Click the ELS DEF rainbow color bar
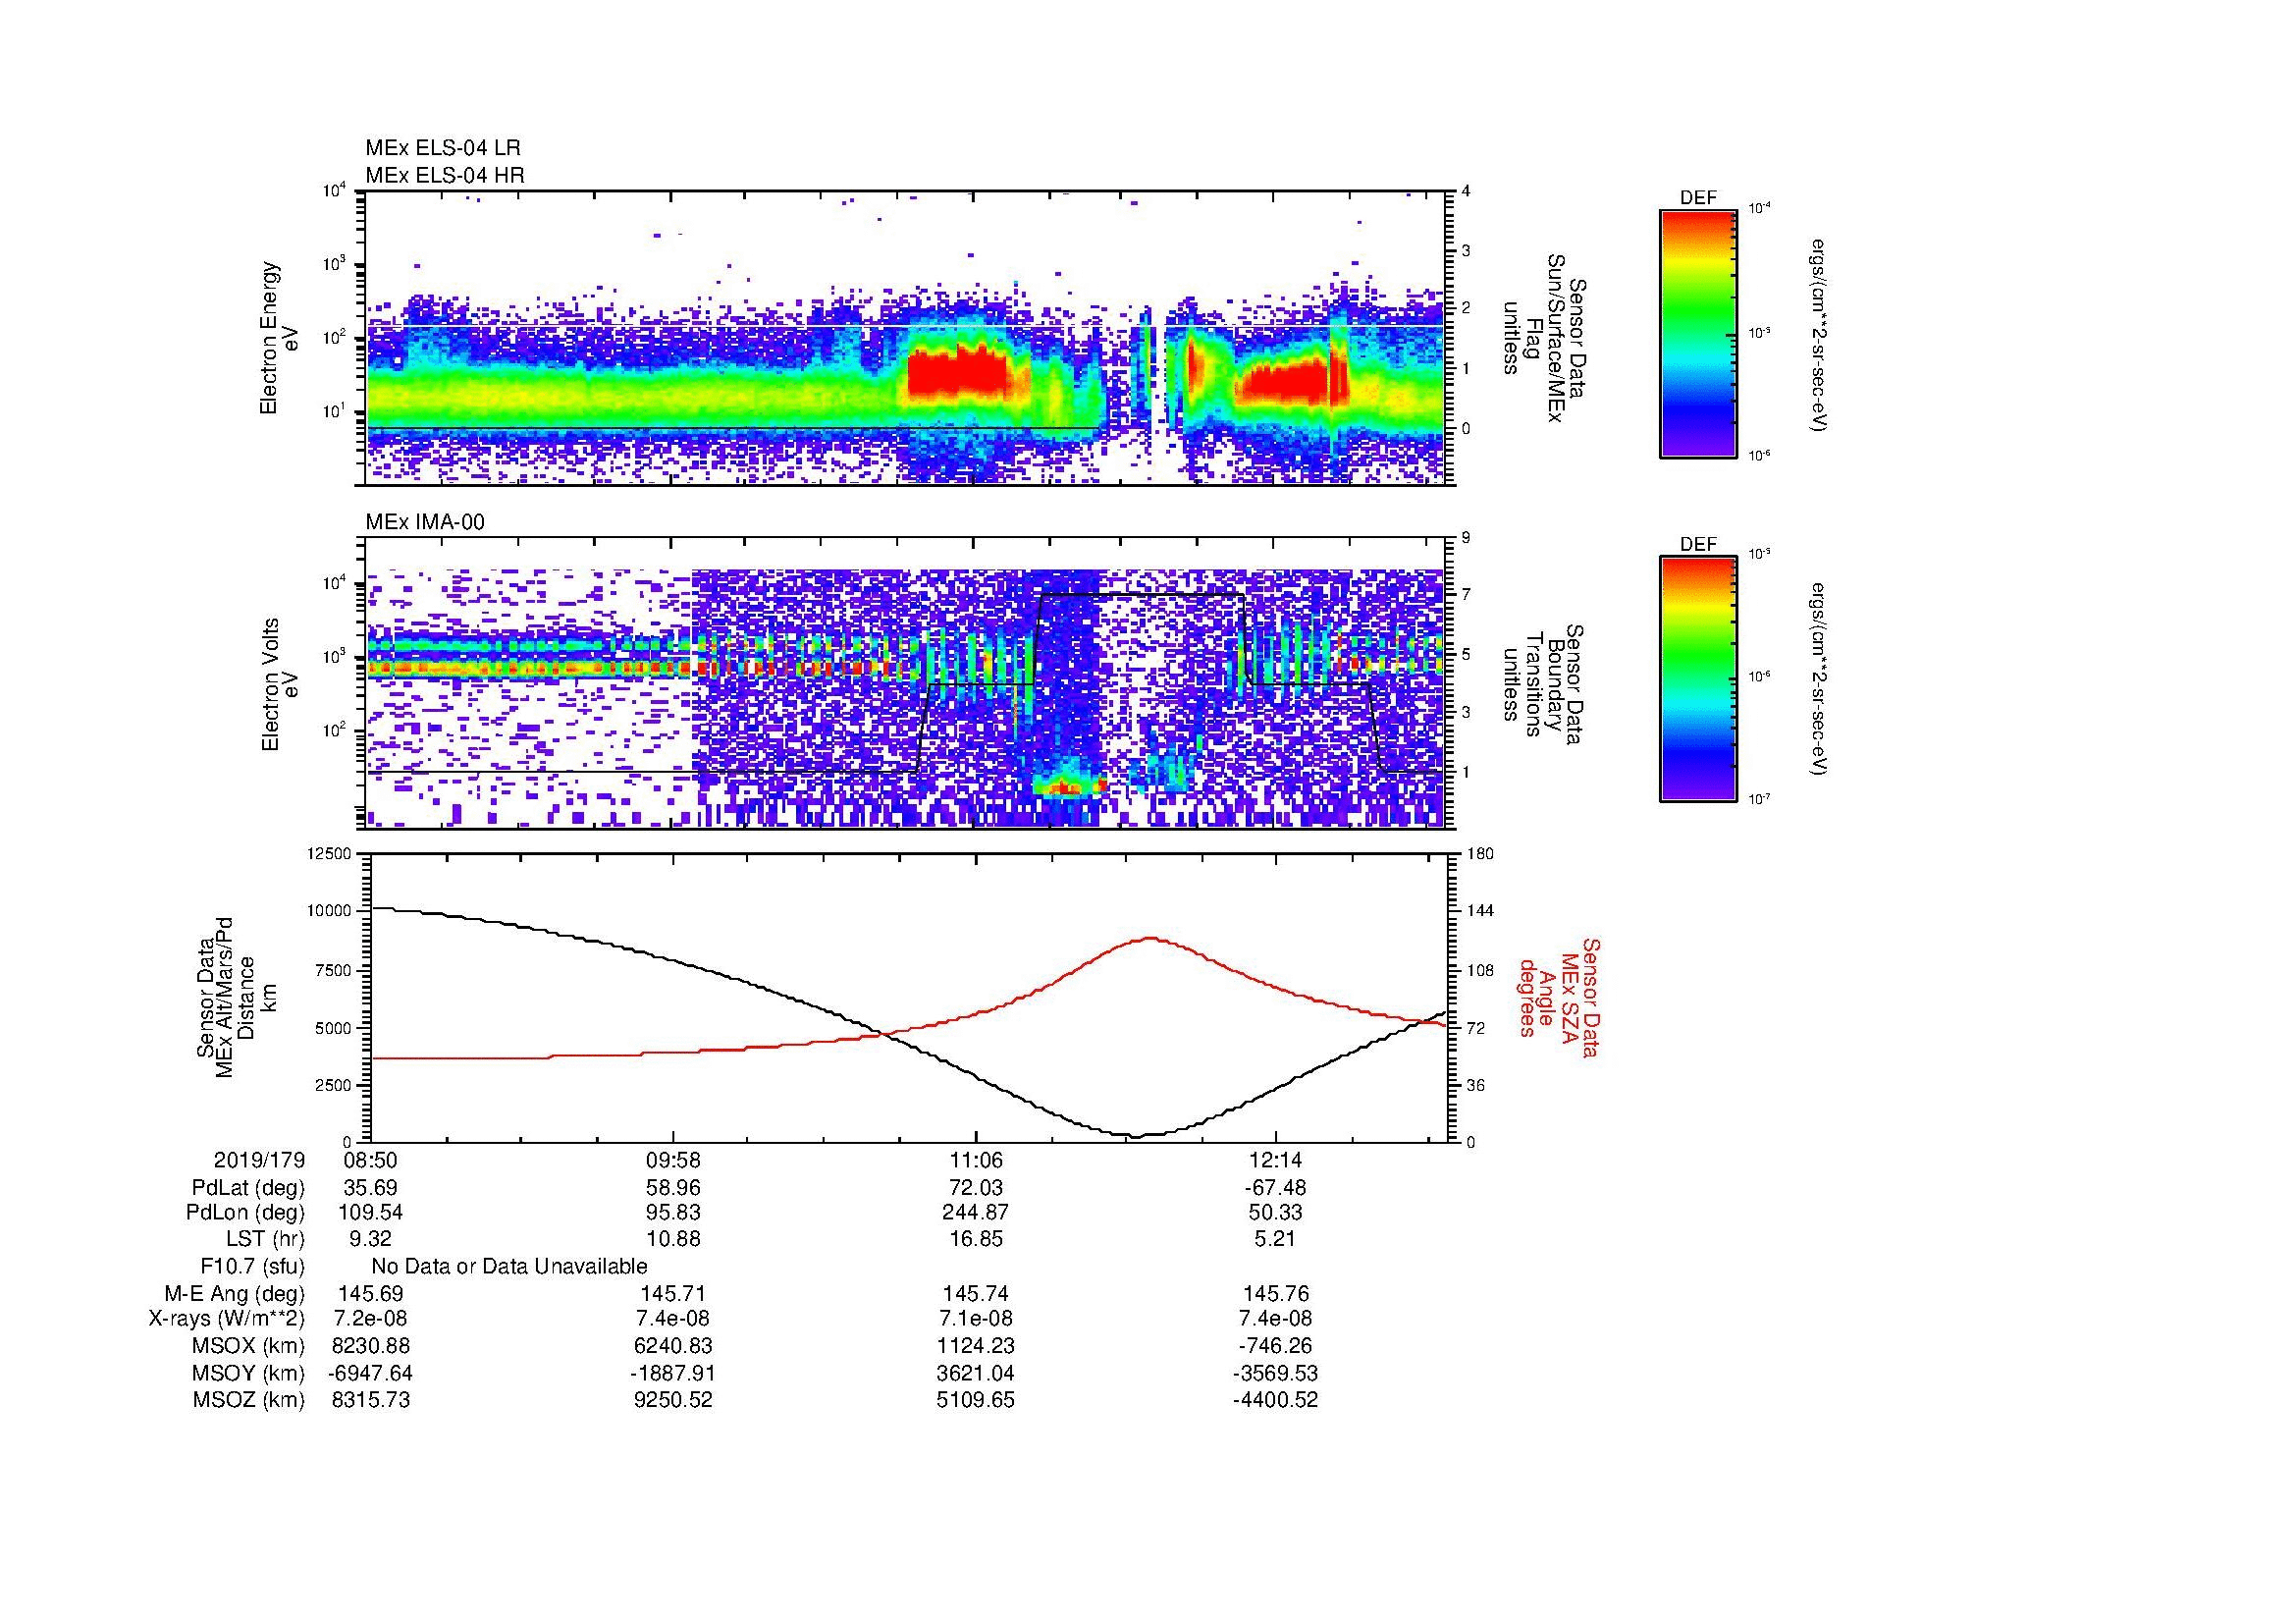This screenshot has width=2296, height=1623. coord(1698,333)
